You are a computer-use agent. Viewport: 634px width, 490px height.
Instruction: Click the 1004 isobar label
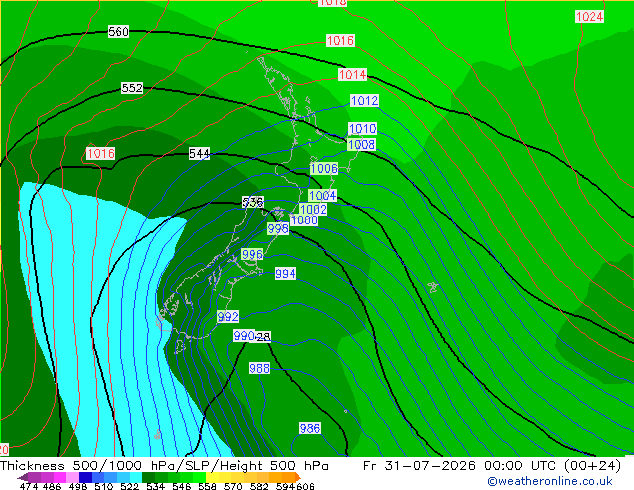tap(322, 196)
